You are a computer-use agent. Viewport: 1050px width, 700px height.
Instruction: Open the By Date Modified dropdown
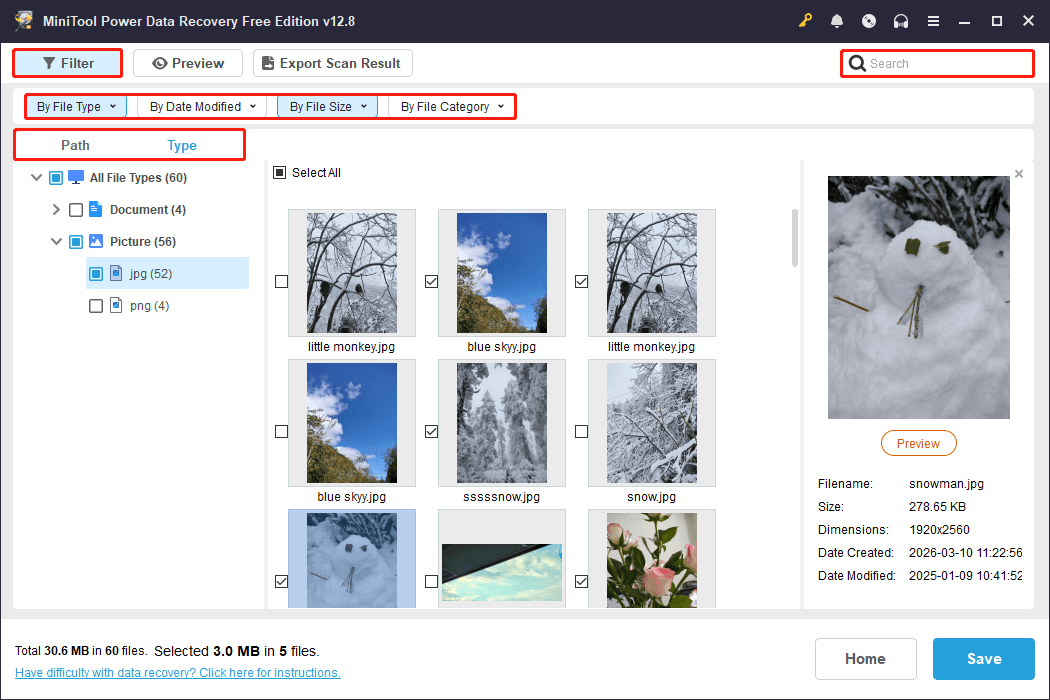pos(203,106)
